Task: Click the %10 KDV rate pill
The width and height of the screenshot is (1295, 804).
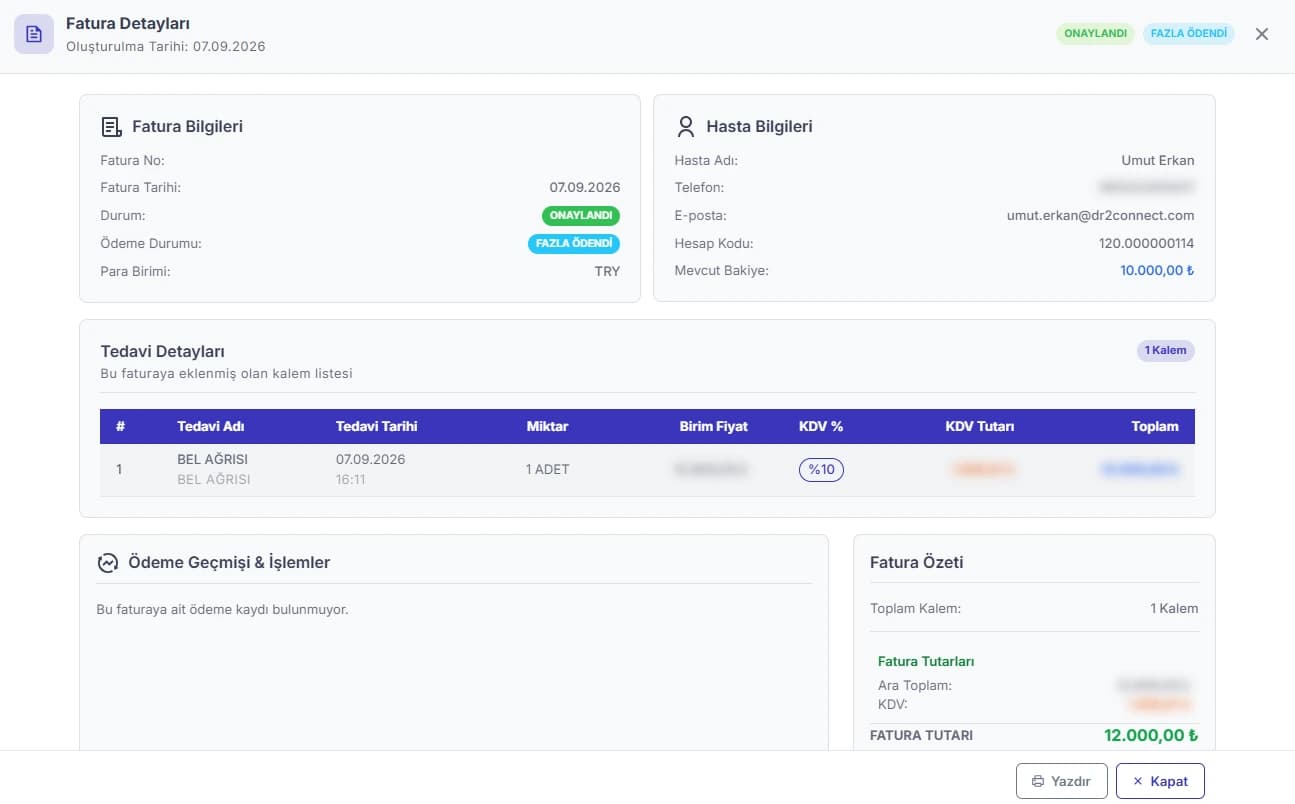Action: coord(821,469)
